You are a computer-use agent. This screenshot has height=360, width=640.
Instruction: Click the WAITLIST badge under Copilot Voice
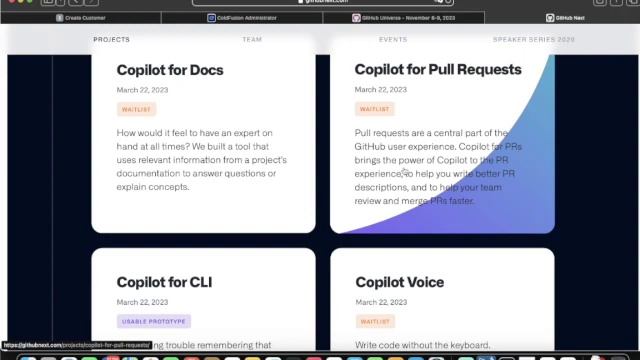[375, 322]
